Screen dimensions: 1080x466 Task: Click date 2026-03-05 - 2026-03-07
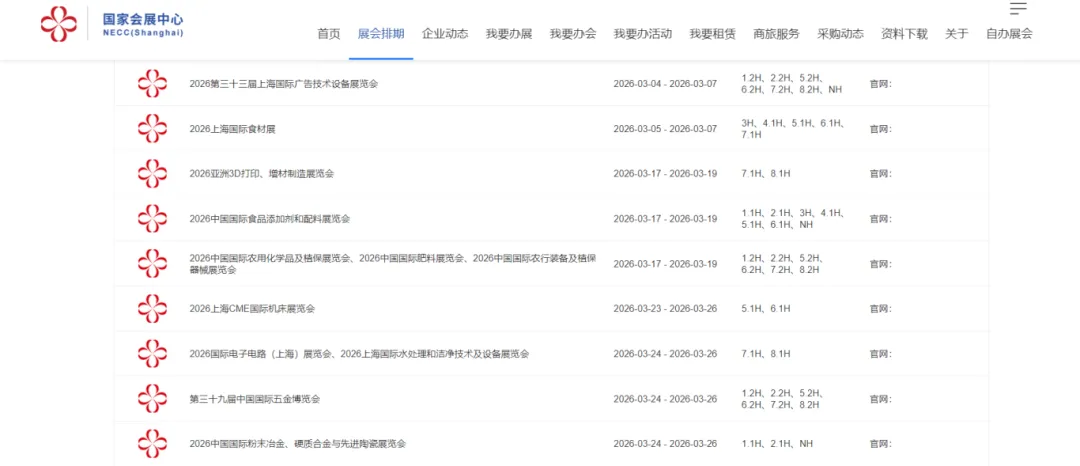pos(665,129)
